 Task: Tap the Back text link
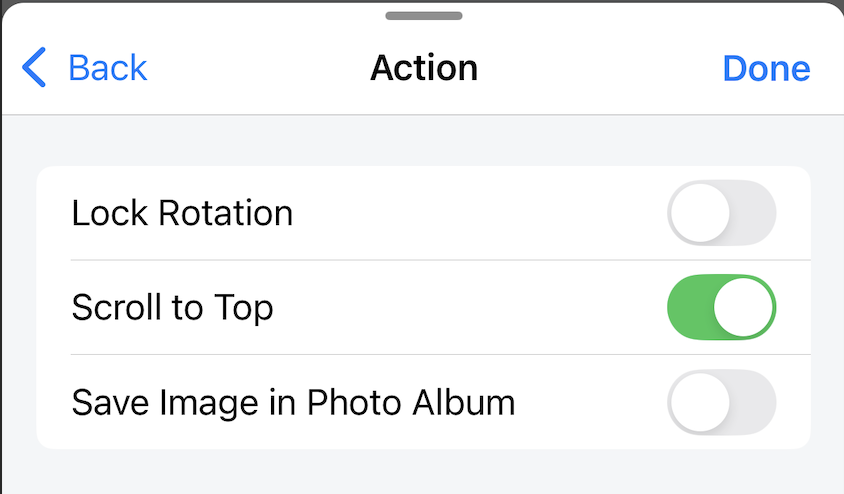pyautogui.click(x=107, y=68)
